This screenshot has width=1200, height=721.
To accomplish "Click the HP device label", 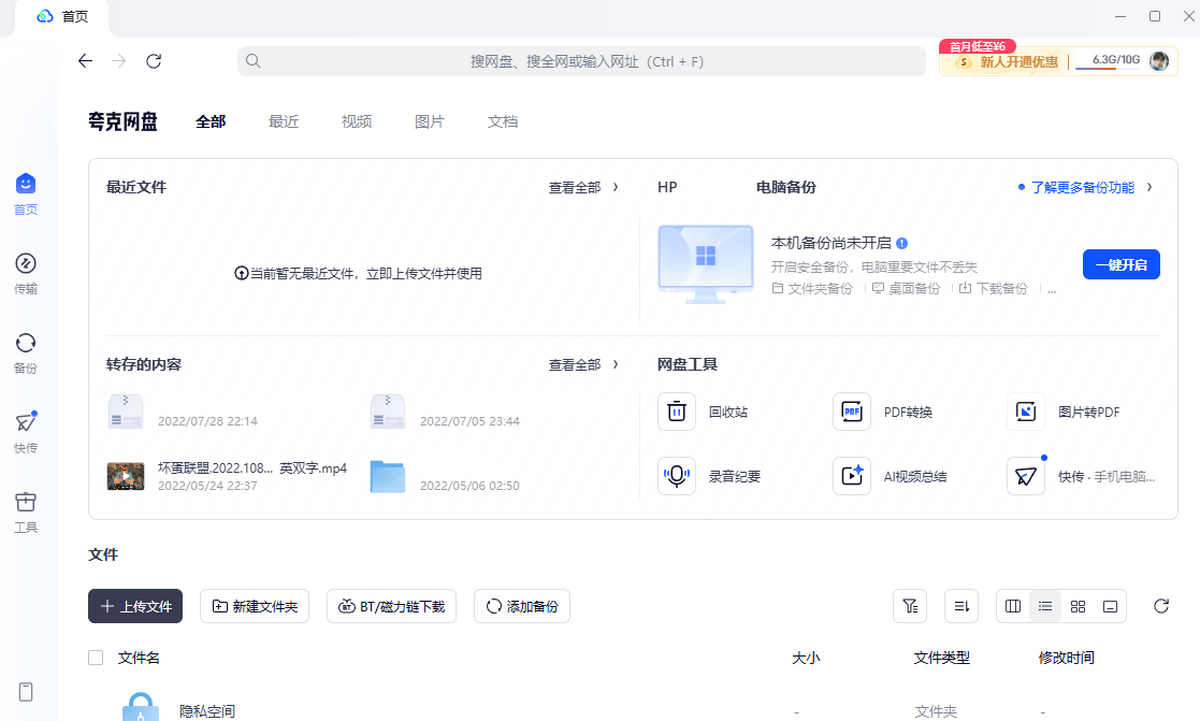I will pyautogui.click(x=667, y=187).
